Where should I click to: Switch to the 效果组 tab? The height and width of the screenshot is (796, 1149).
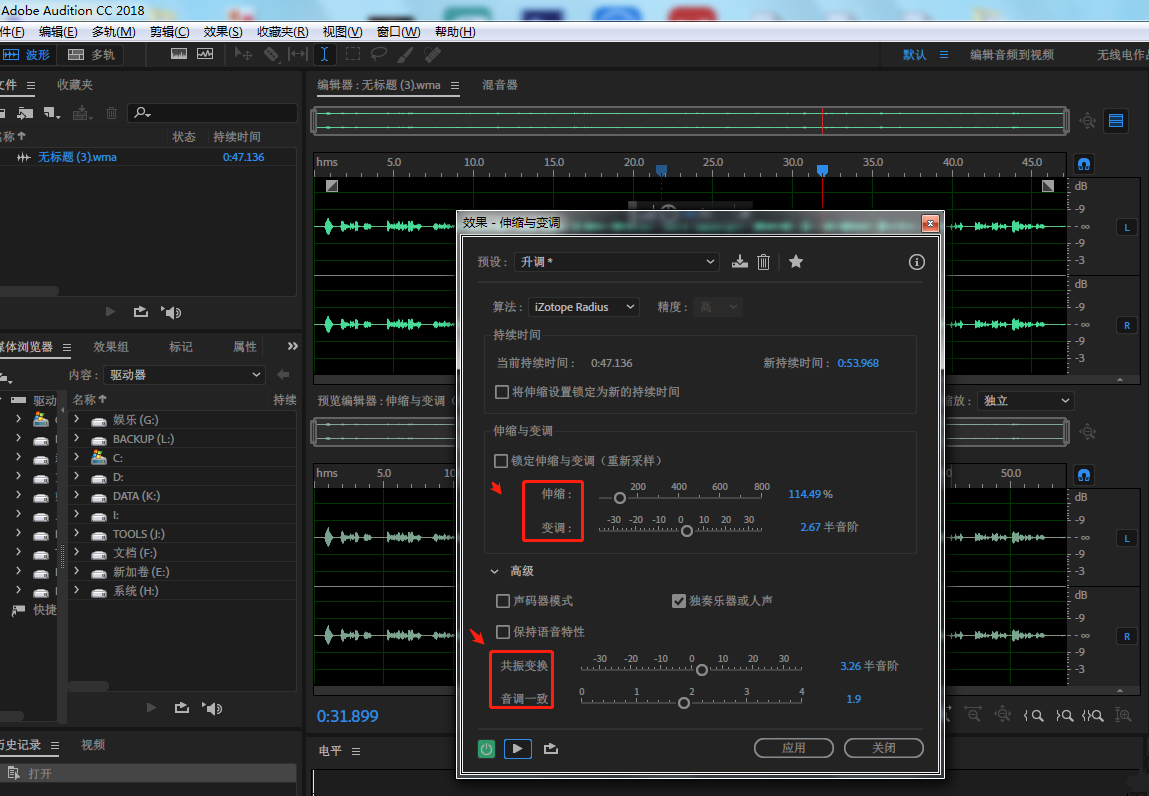(x=111, y=347)
